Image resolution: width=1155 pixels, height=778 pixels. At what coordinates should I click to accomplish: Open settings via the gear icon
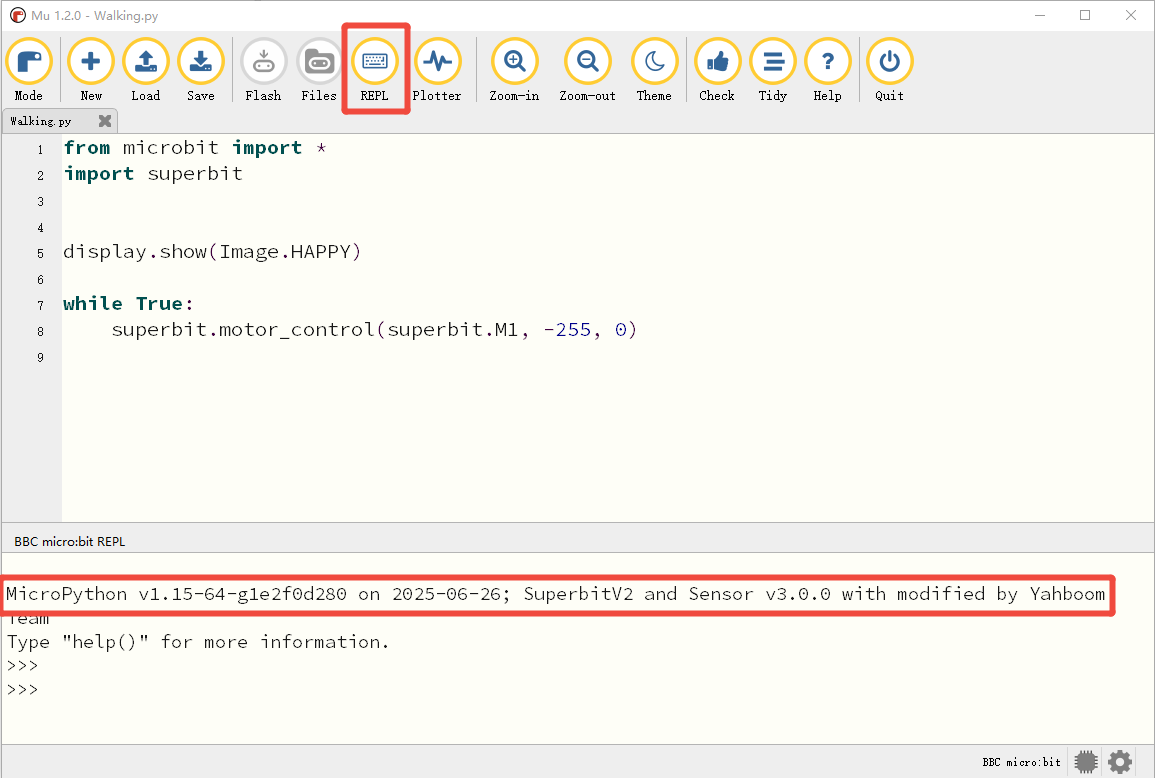click(1120, 762)
